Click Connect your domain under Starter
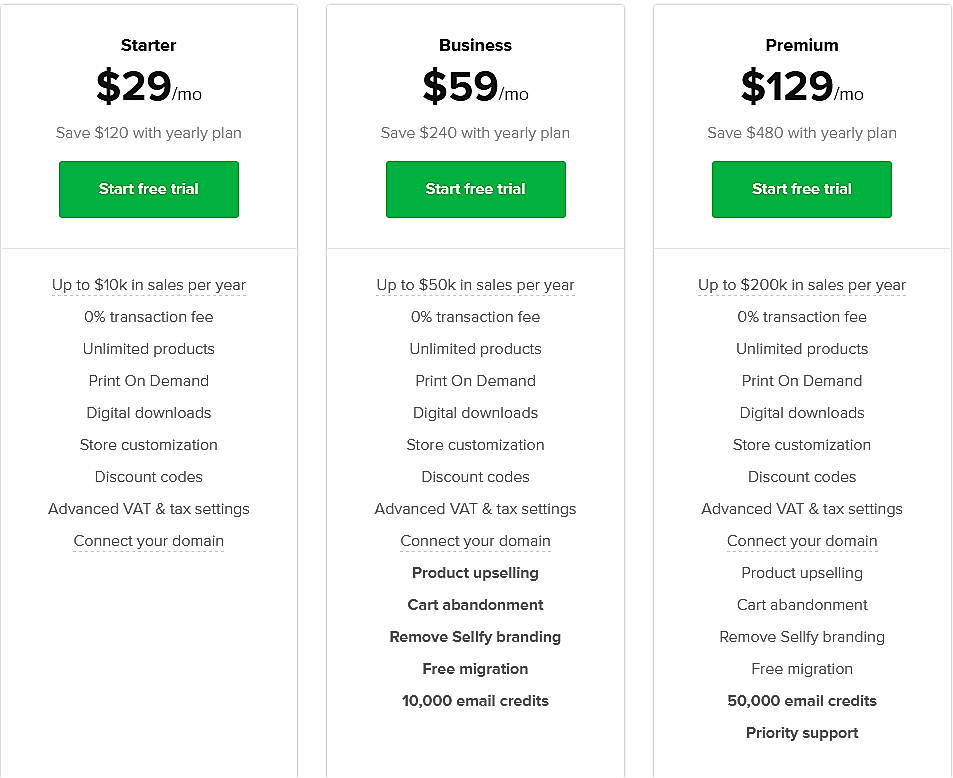The height and width of the screenshot is (778, 953). (148, 540)
